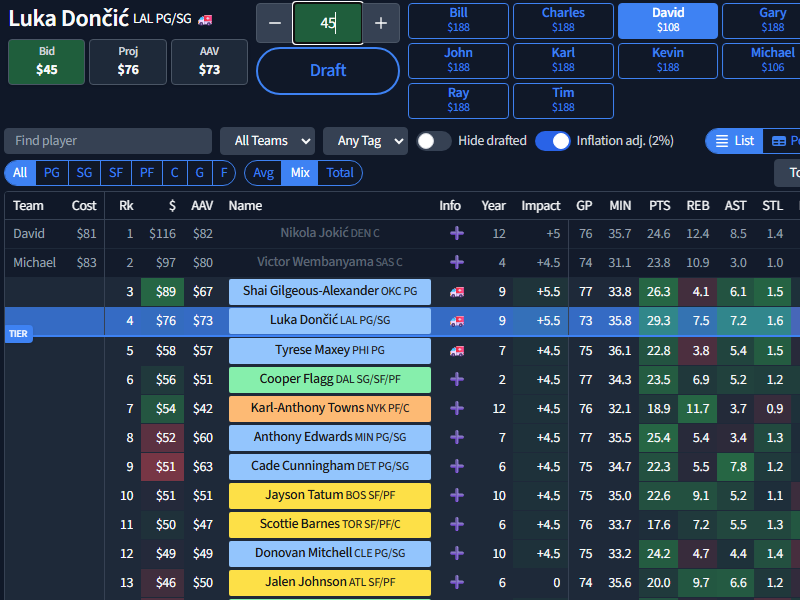Click the Proj $76 value box
Screen dimensions: 800x600
[128, 62]
